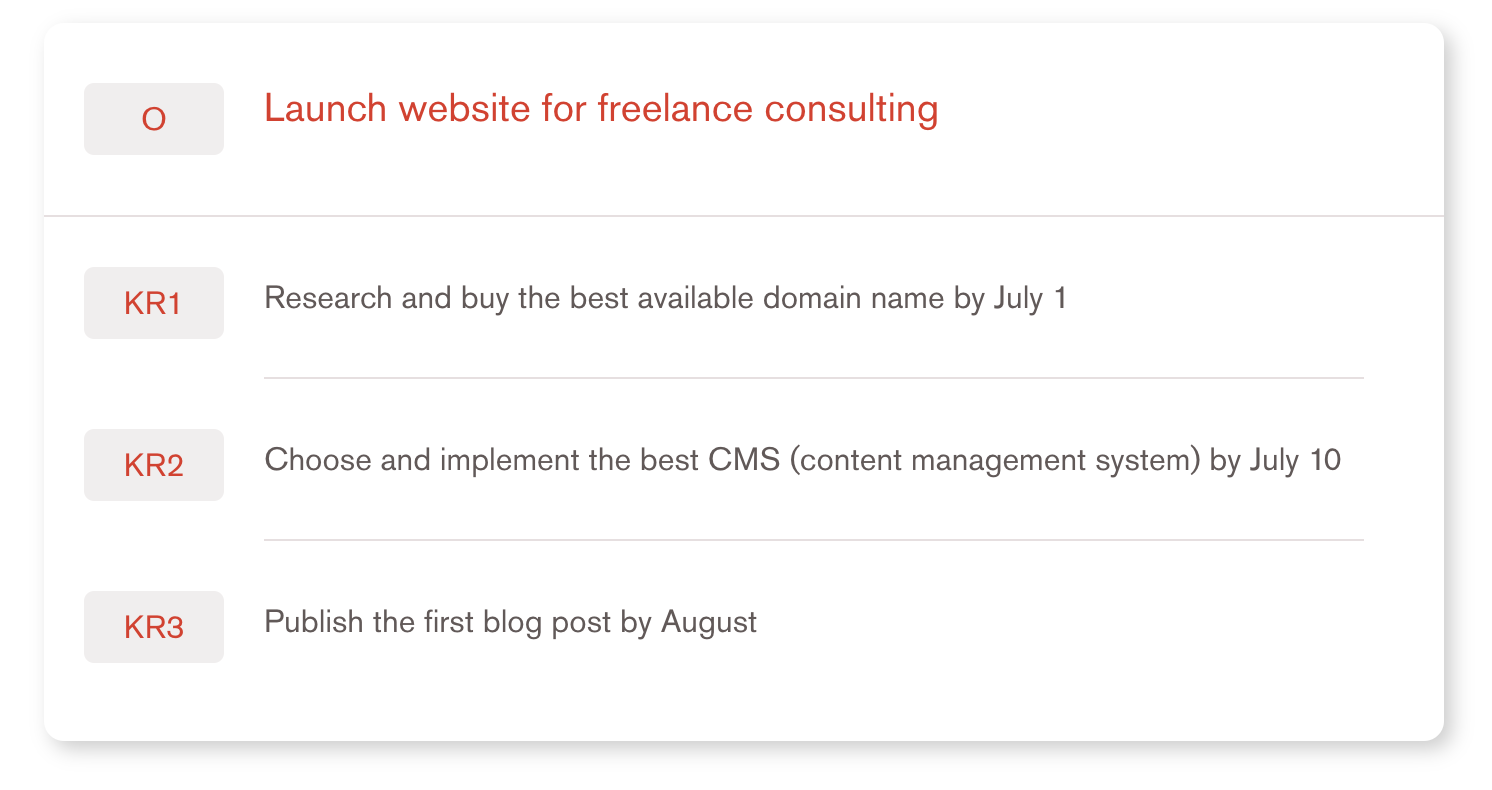
Task: Click the Publish the first blog post text
Action: [x=510, y=622]
